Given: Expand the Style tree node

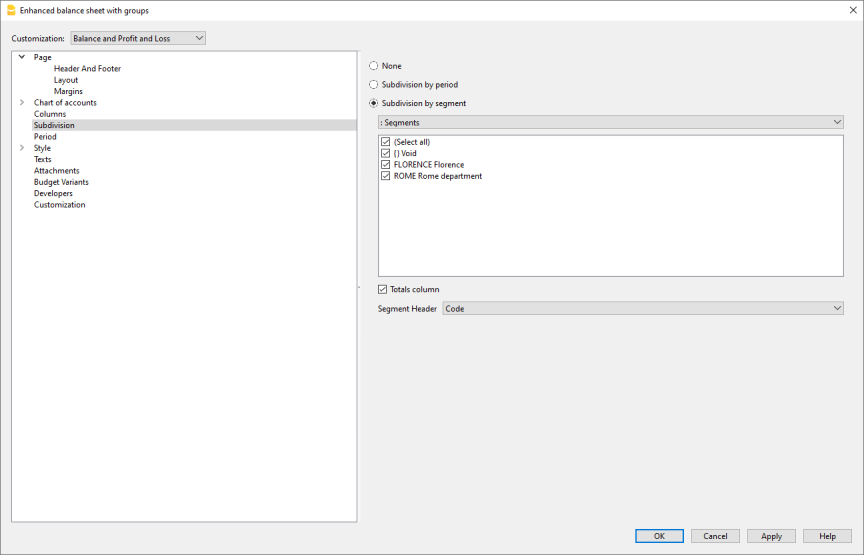Looking at the screenshot, I should 22,148.
